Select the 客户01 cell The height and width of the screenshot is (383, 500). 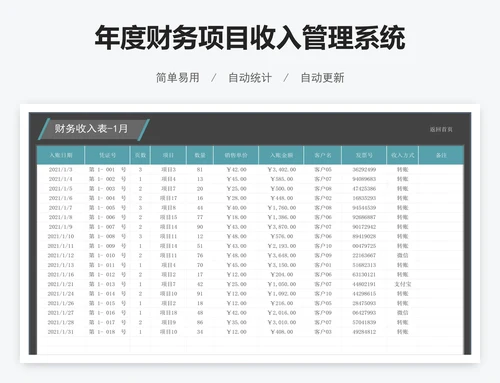click(323, 265)
